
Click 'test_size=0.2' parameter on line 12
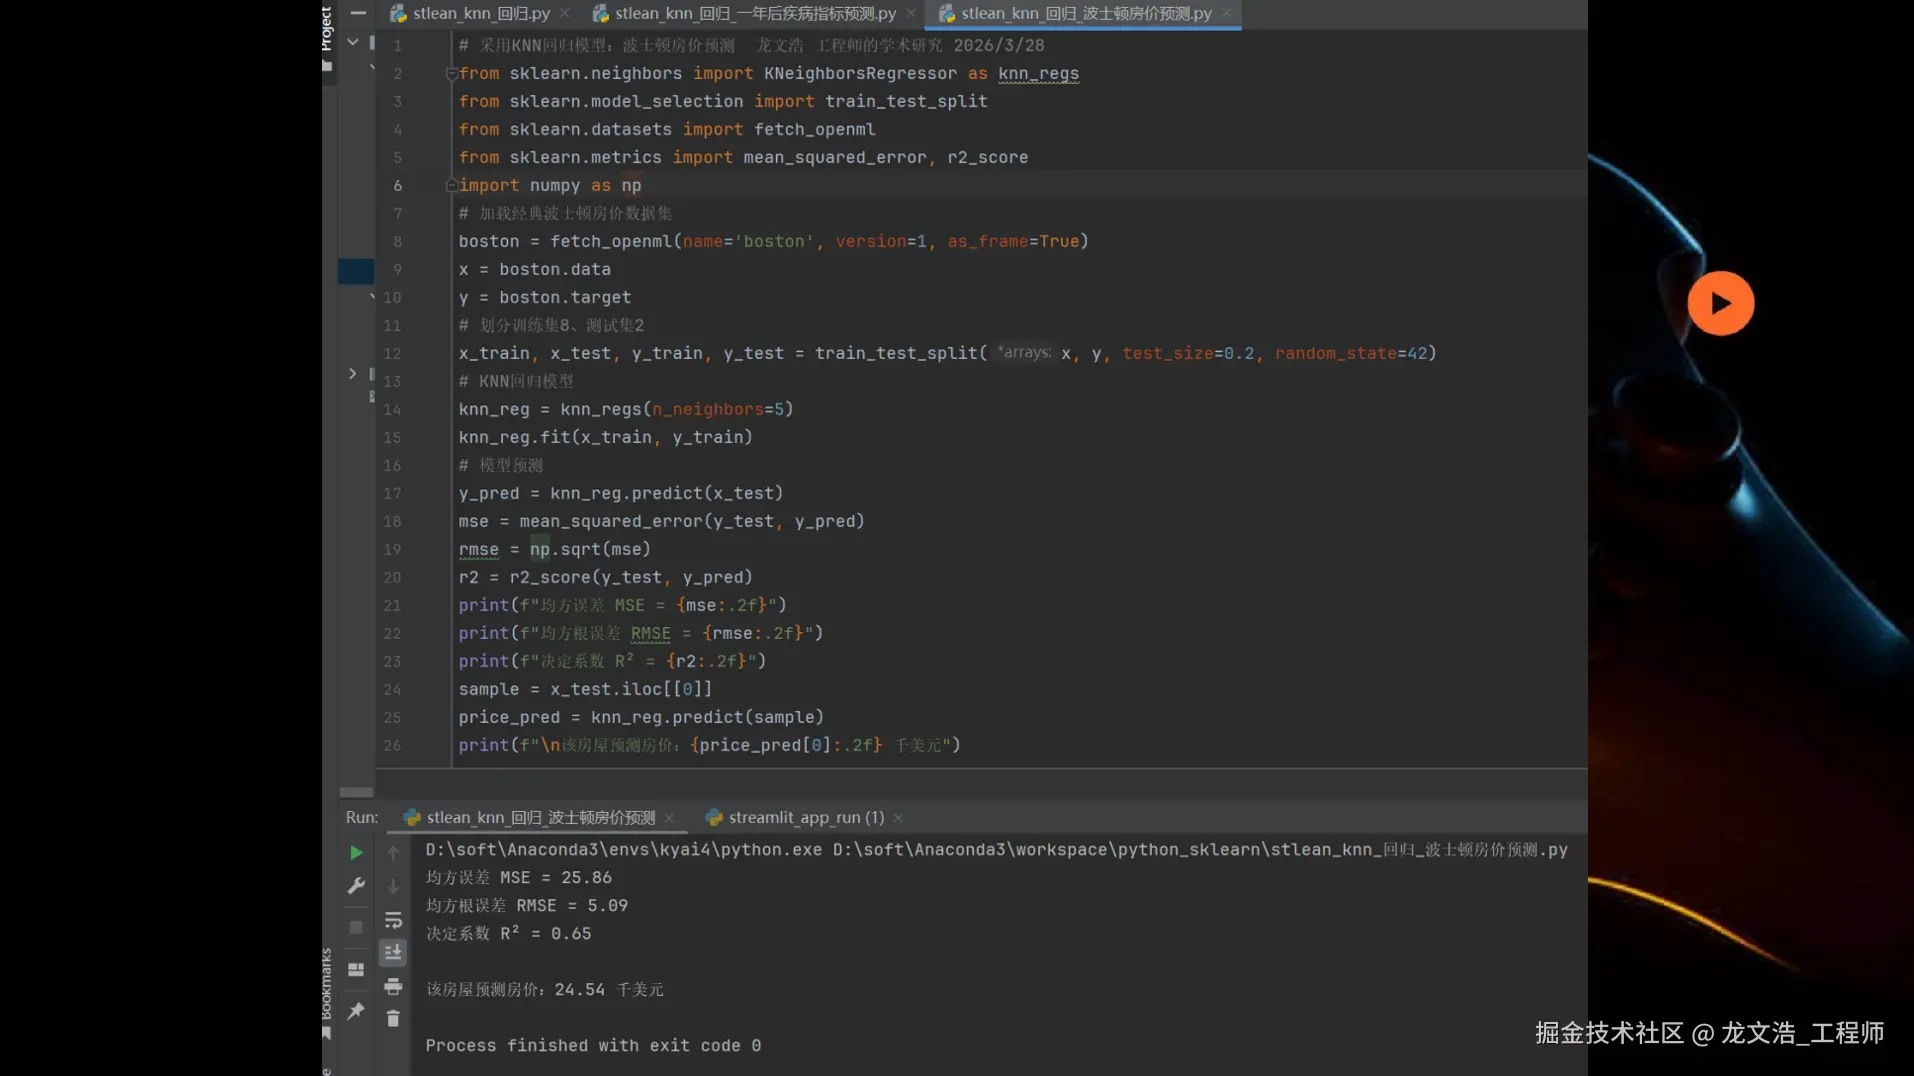[x=1188, y=354]
